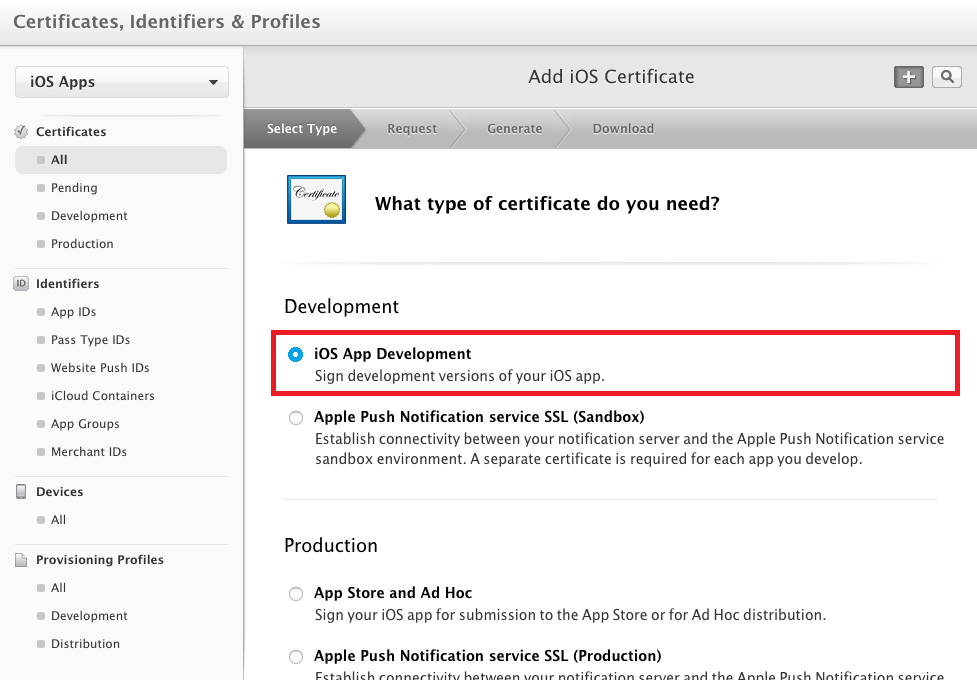977x680 pixels.
Task: Open Production certificates
Action: point(82,244)
